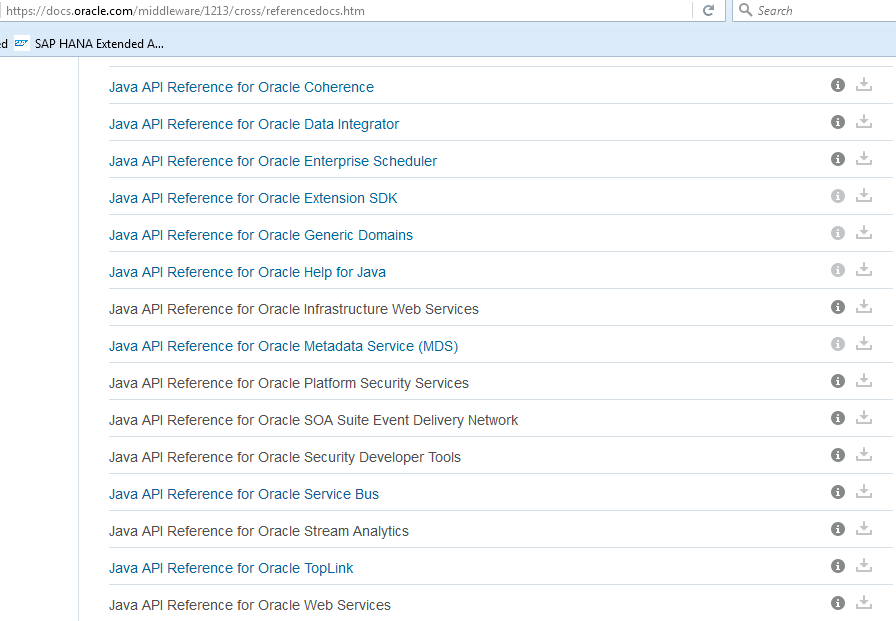Download Enterprise Scheduler API reference
Viewport: 896px width, 621px height.
(864, 159)
